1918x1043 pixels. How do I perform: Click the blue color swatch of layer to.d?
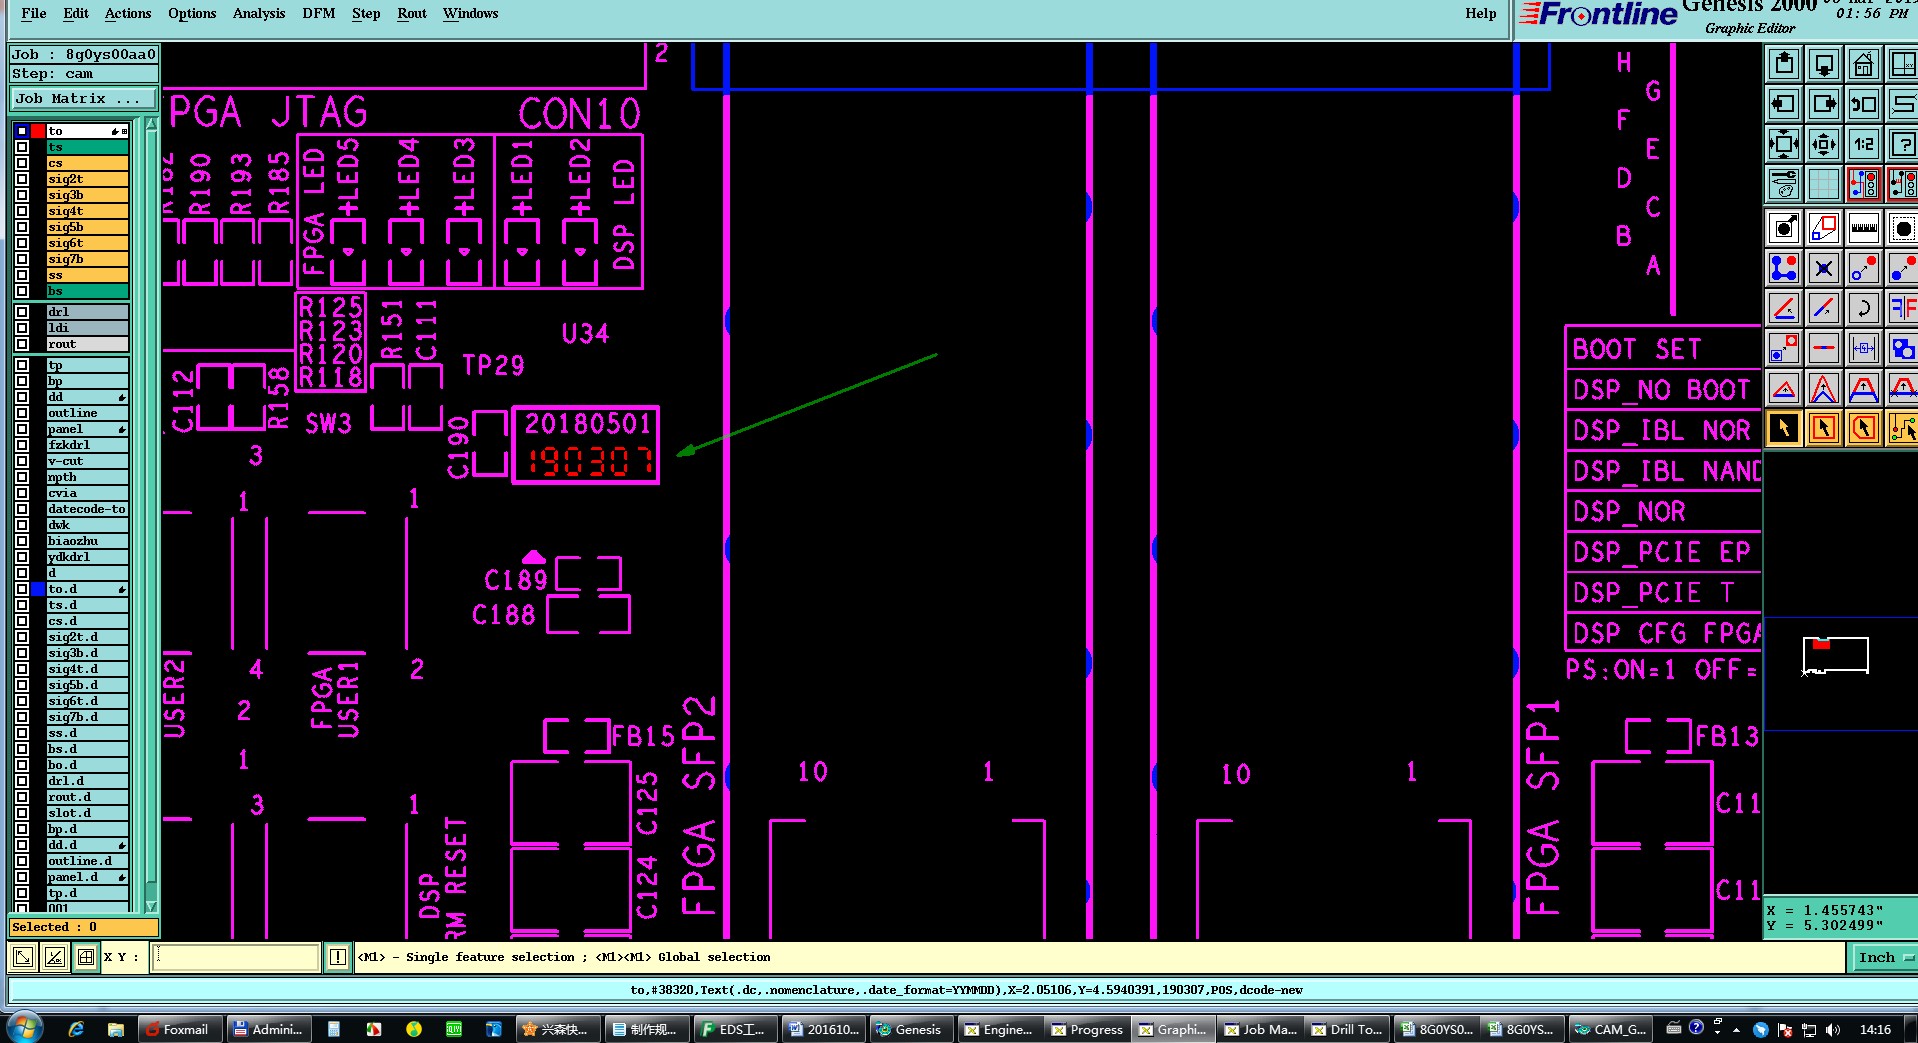[38, 589]
